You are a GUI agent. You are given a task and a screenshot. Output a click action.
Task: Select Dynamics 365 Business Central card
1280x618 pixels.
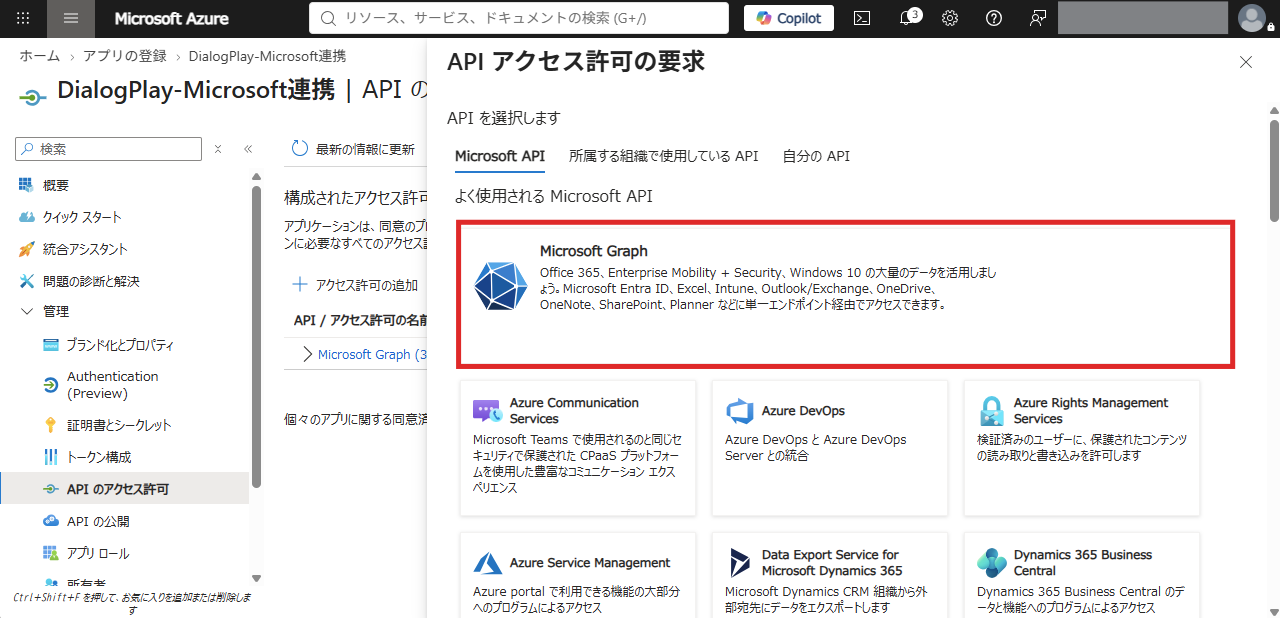(1082, 574)
